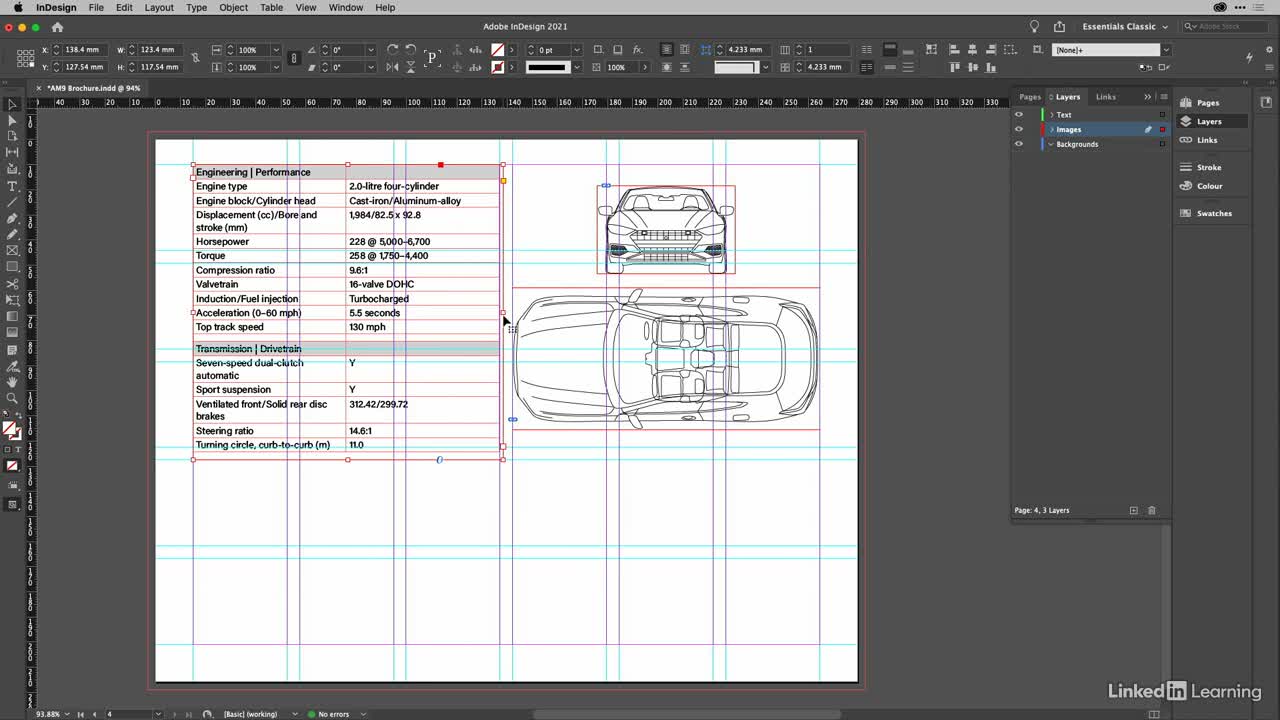Switch to the Links tab
1280x720 pixels.
tap(1105, 97)
